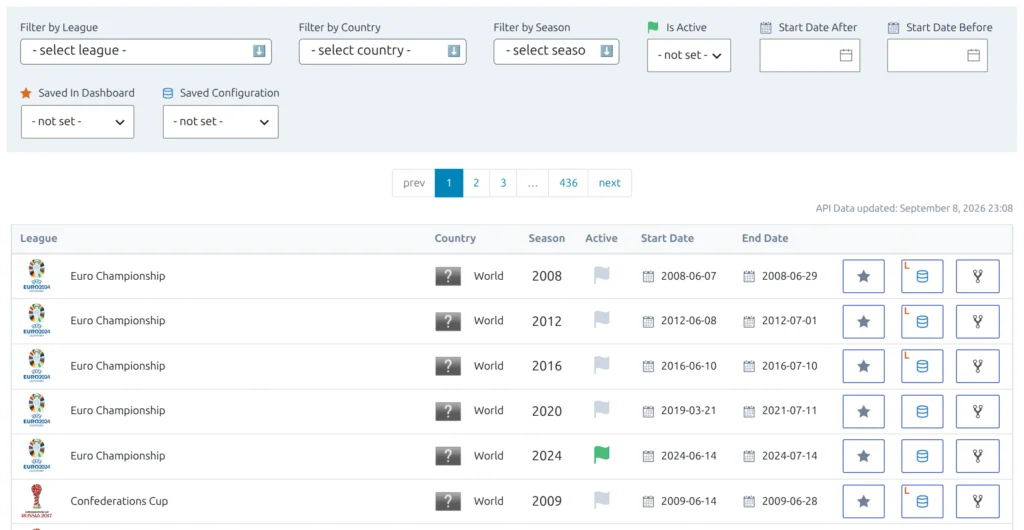Click end date 2009-06-28
The width and height of the screenshot is (1024, 530).
pos(790,501)
